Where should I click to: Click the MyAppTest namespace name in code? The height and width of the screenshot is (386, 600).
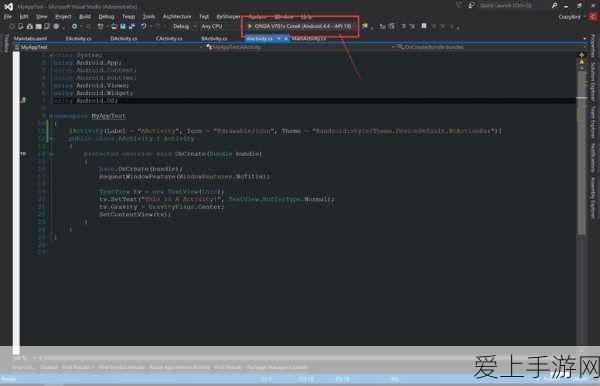pyautogui.click(x=108, y=116)
